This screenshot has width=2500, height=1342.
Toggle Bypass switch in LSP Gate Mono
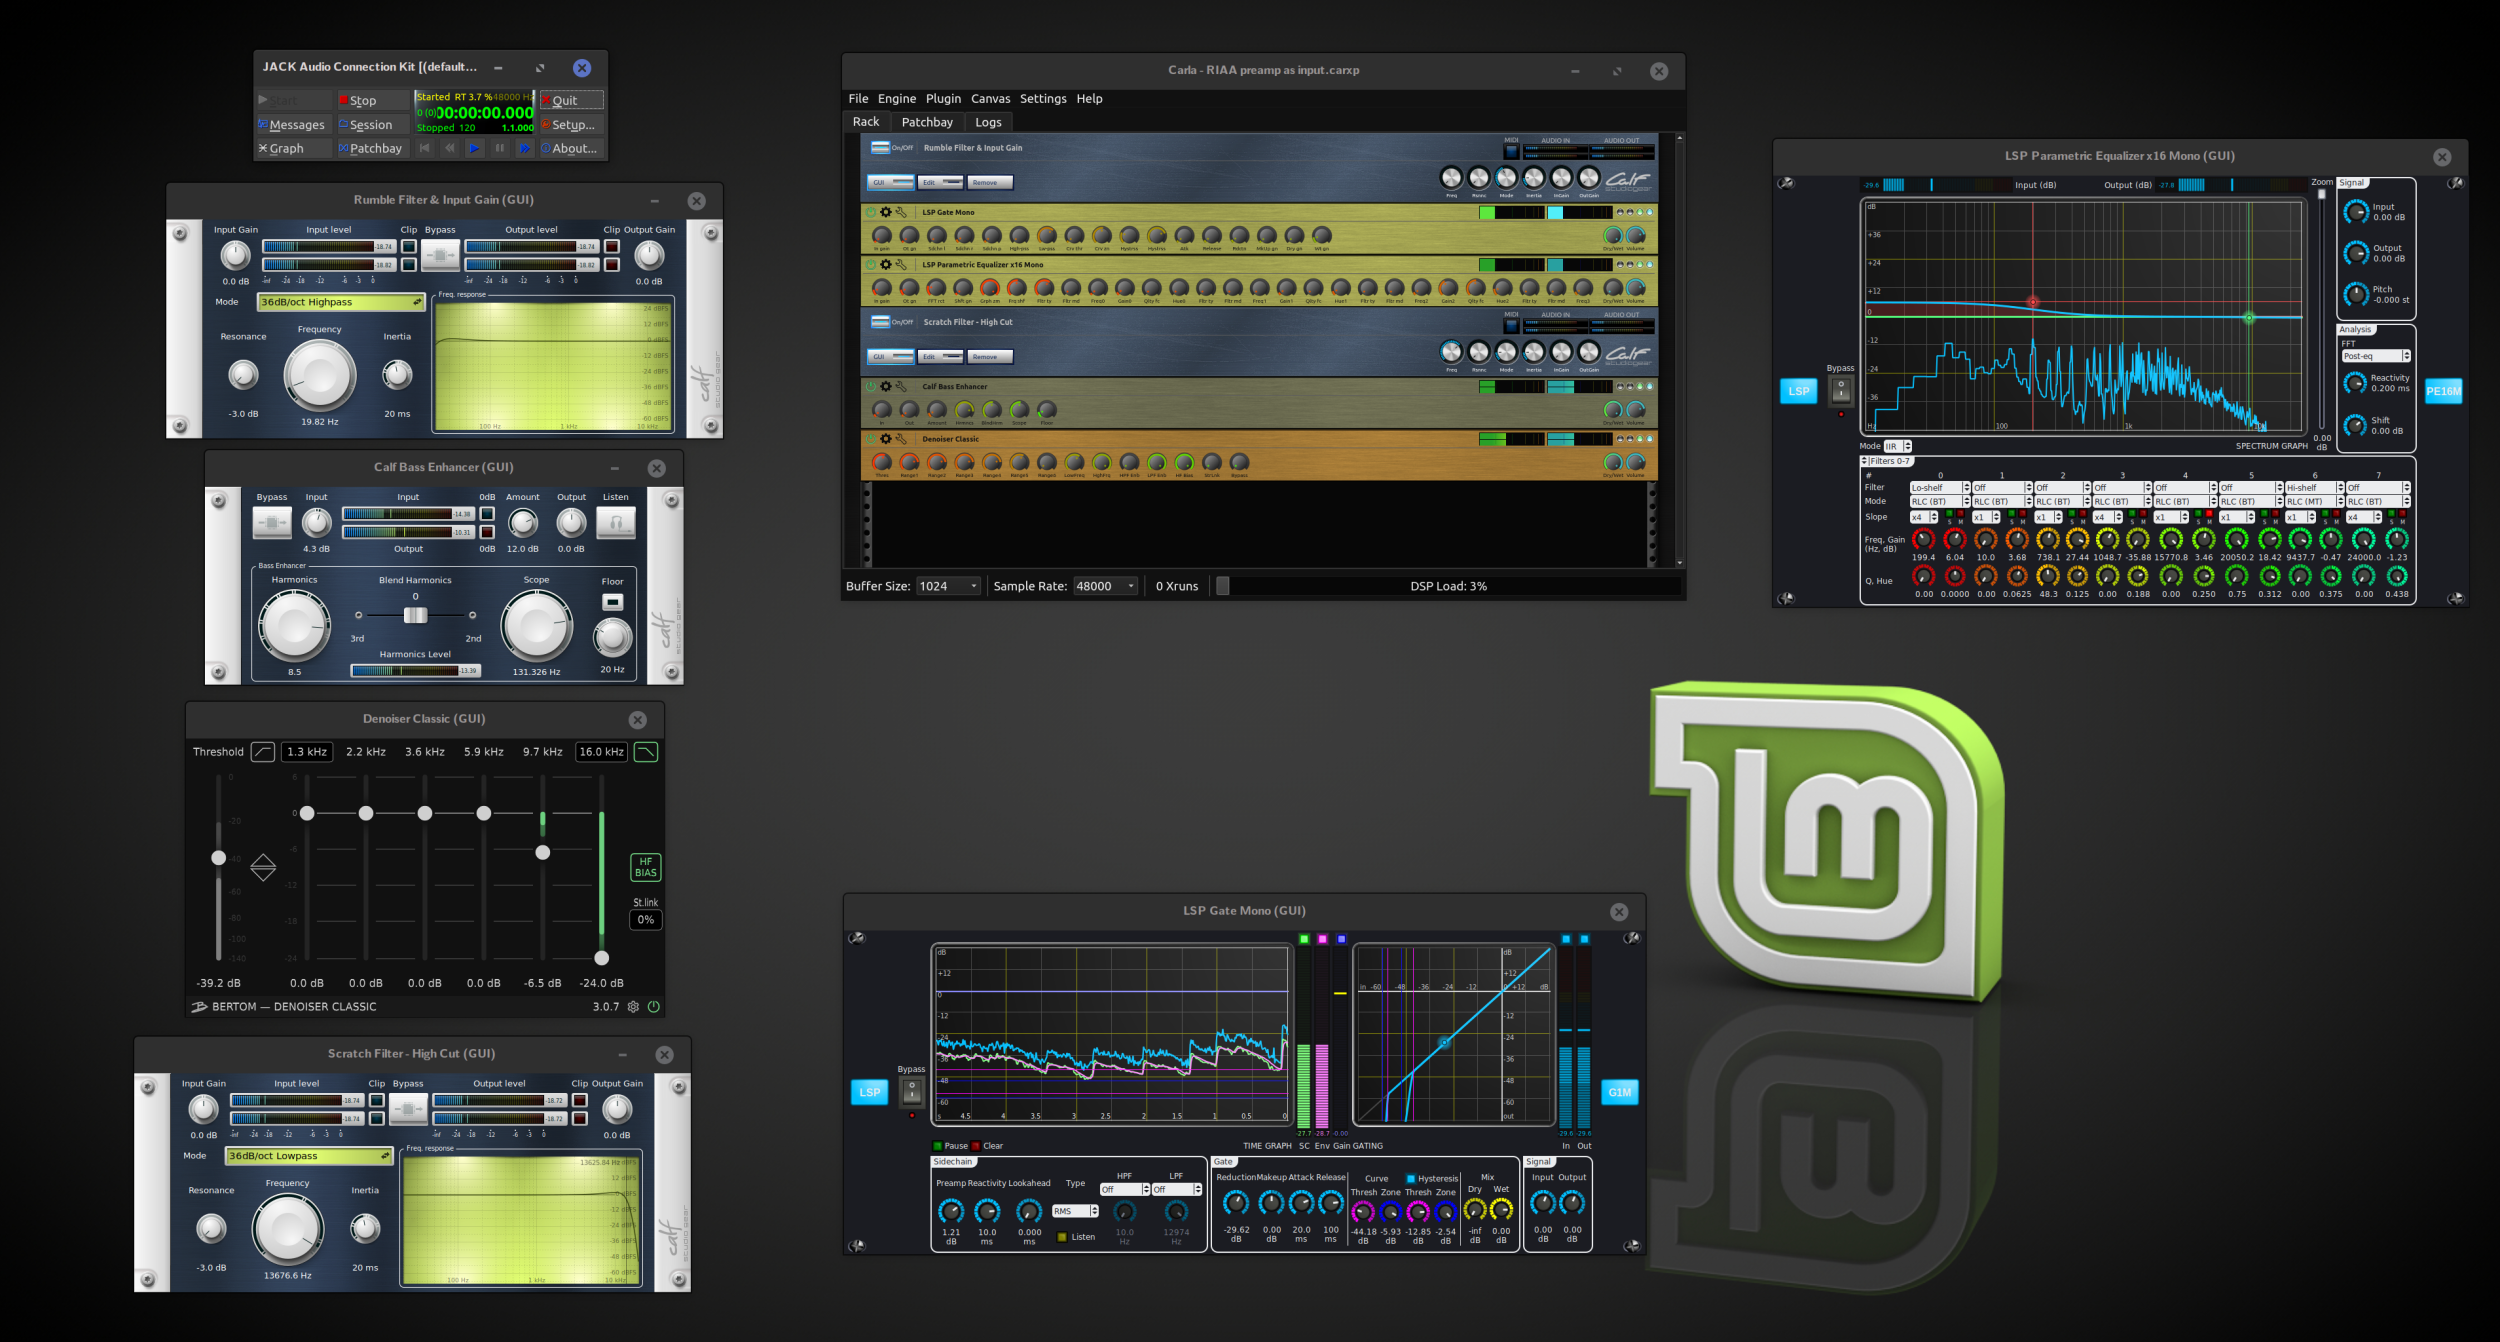[x=912, y=1091]
